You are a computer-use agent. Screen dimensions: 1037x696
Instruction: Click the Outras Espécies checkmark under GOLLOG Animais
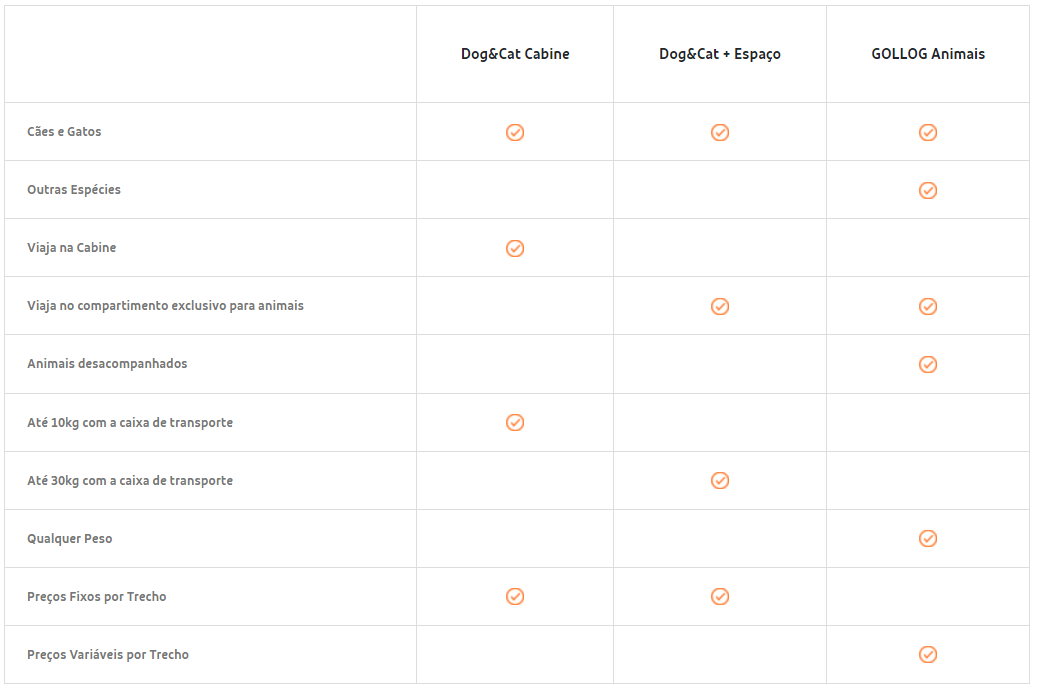tap(928, 191)
